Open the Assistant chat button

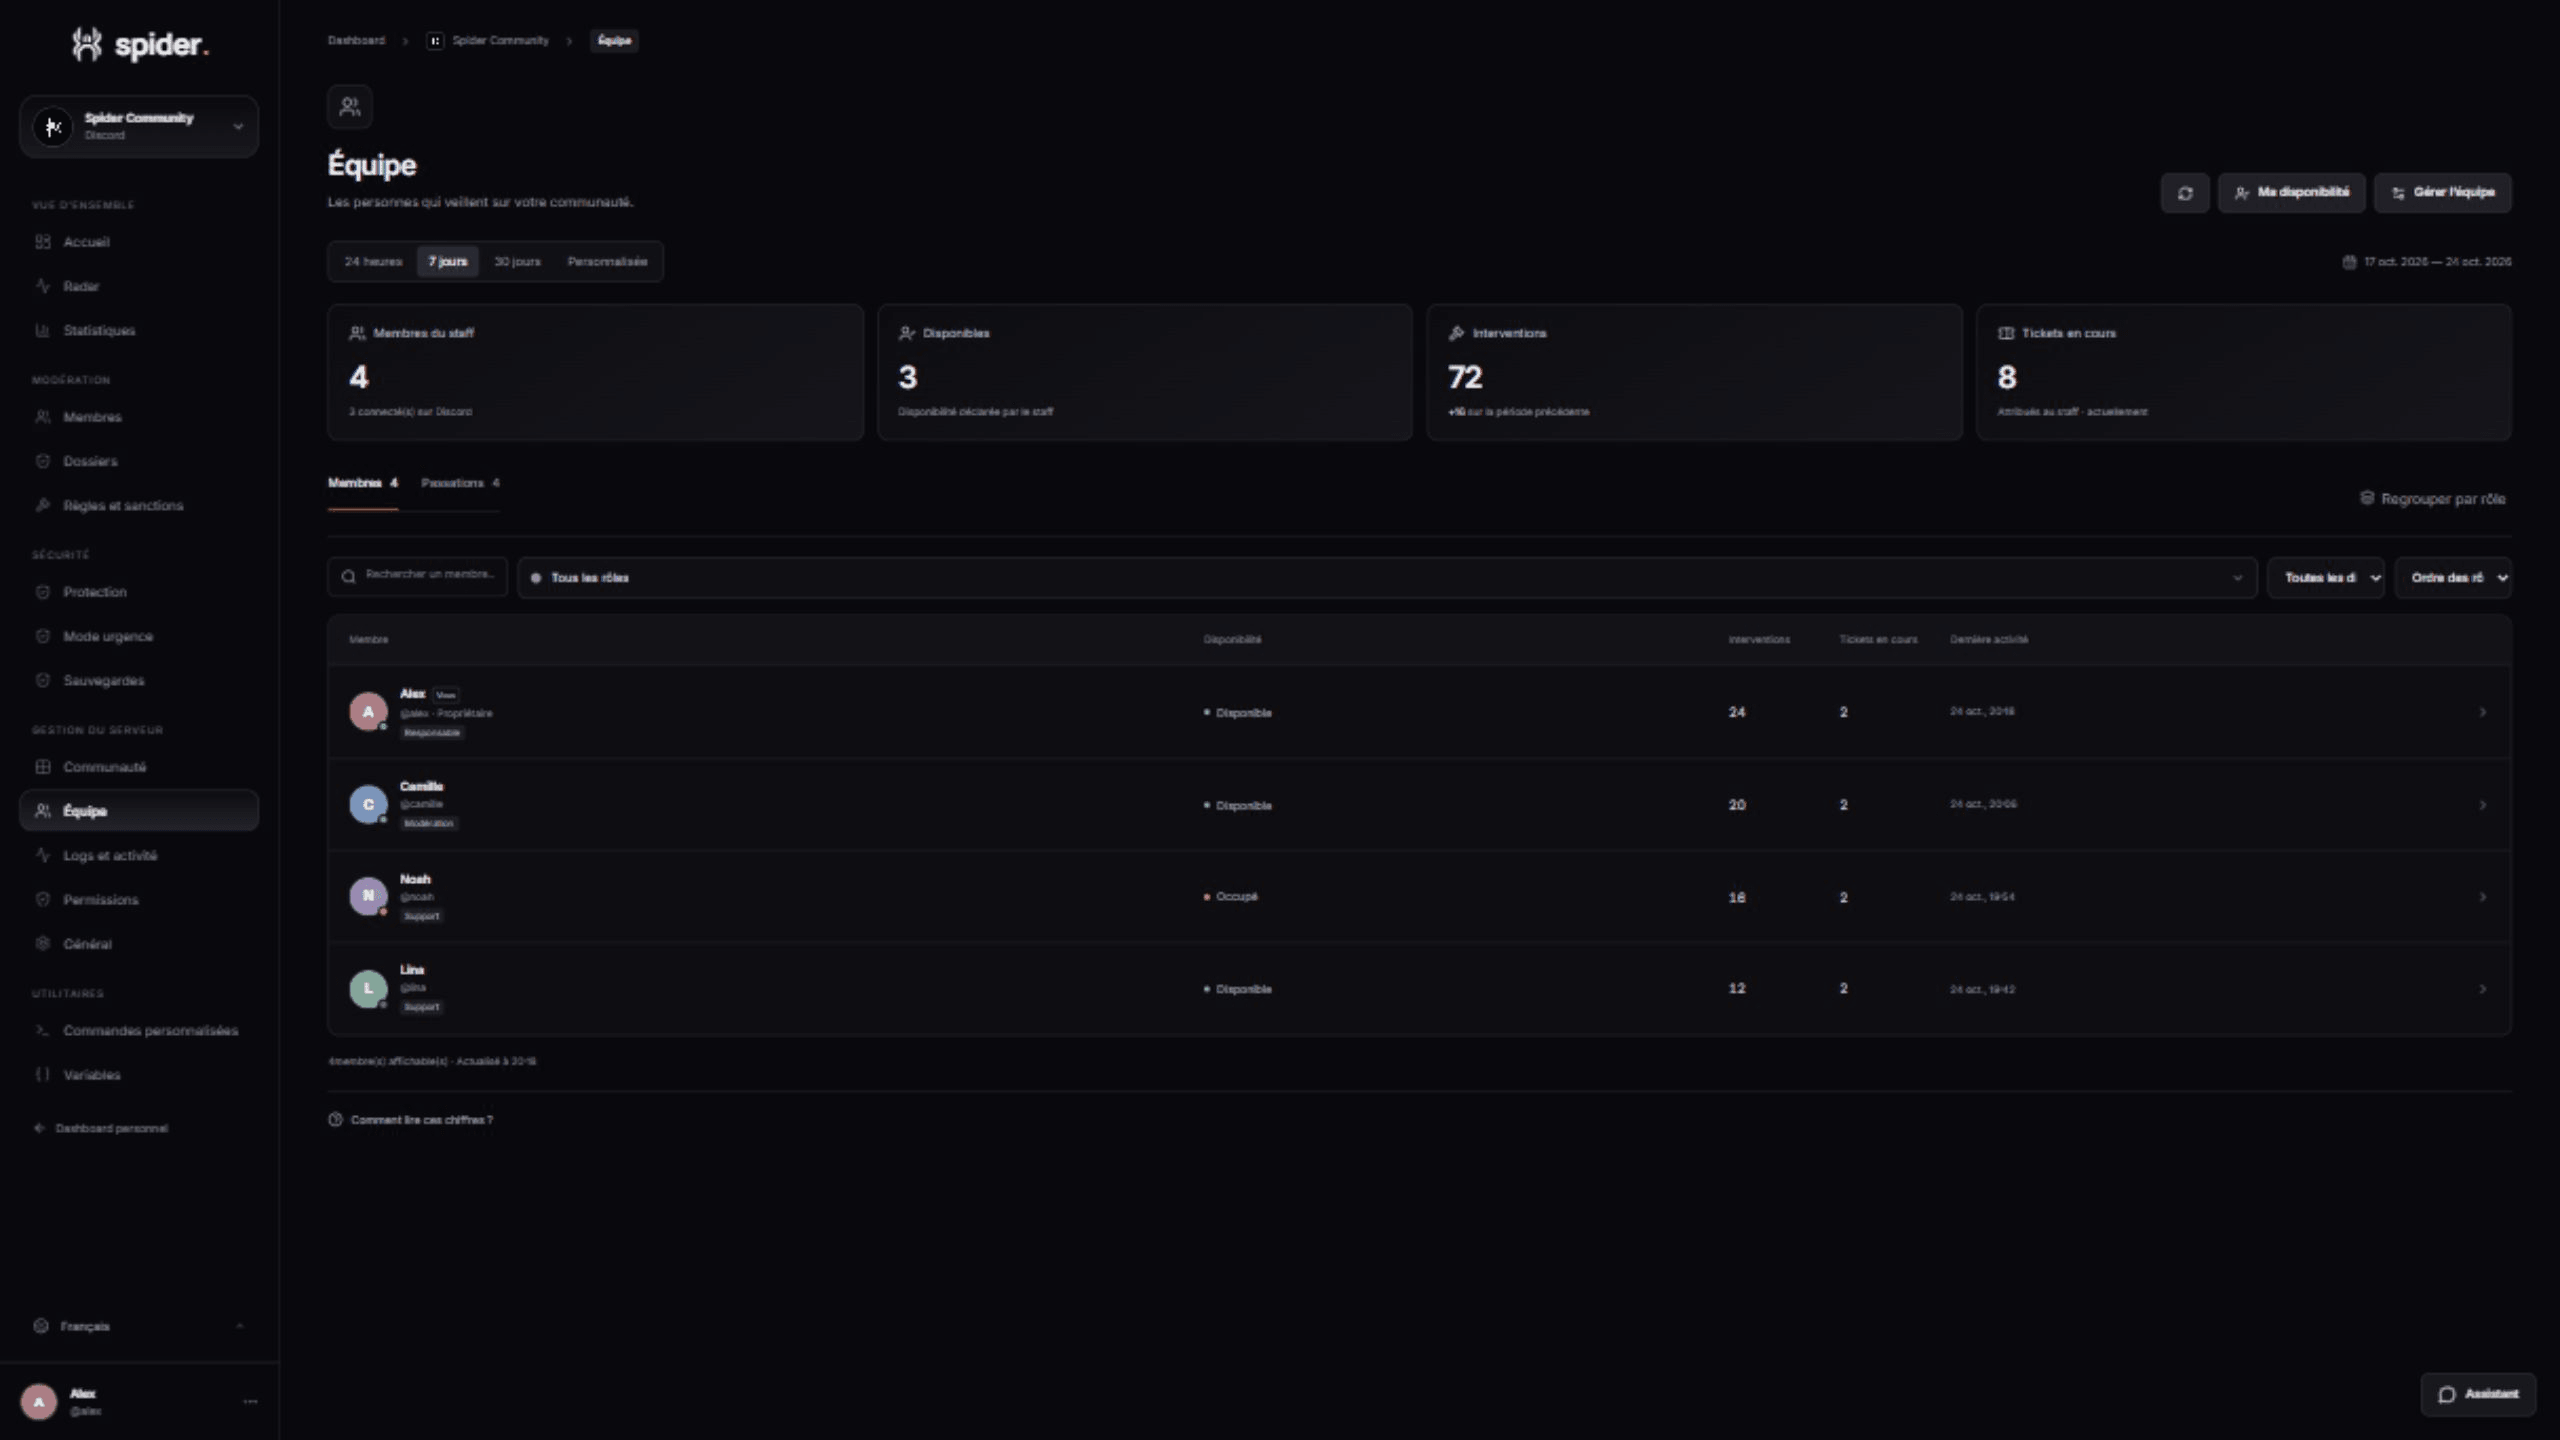point(2478,1394)
